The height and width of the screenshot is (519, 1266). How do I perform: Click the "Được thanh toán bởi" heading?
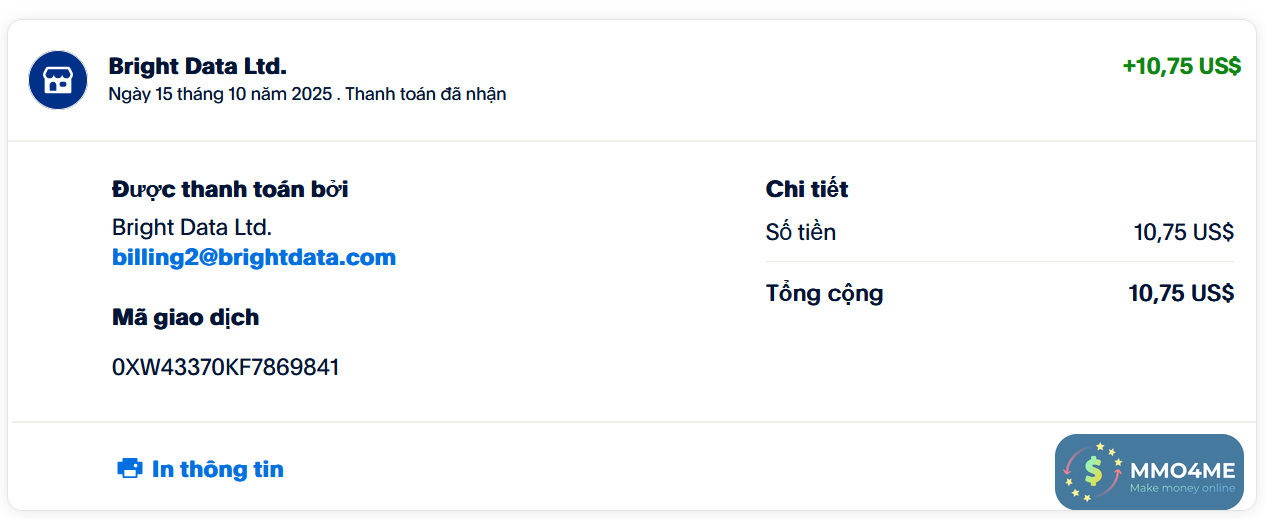point(230,189)
